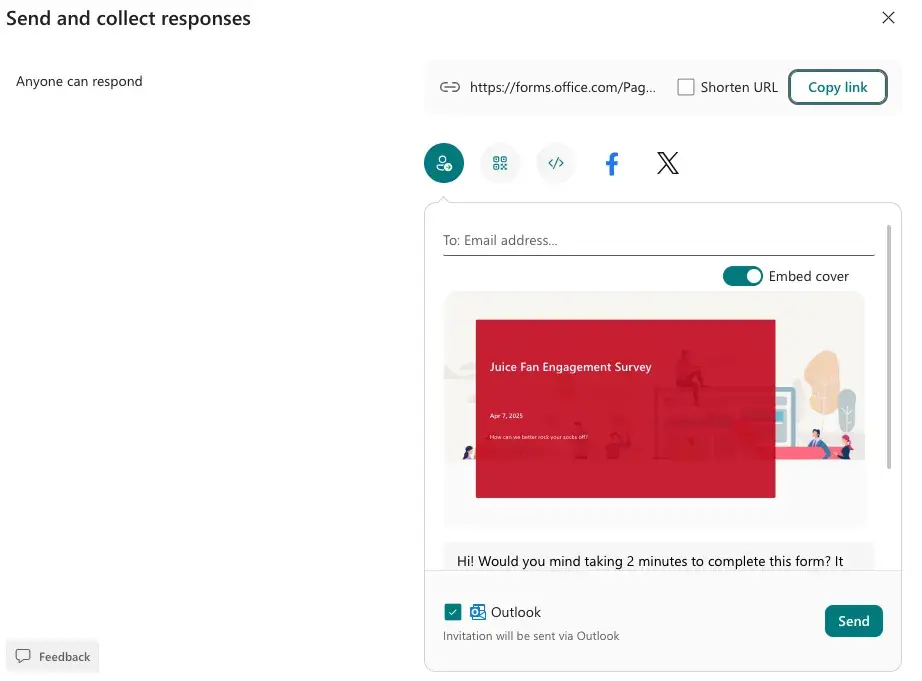This screenshot has width=922, height=681.
Task: Close the Send and collect responses dialog
Action: [x=889, y=17]
